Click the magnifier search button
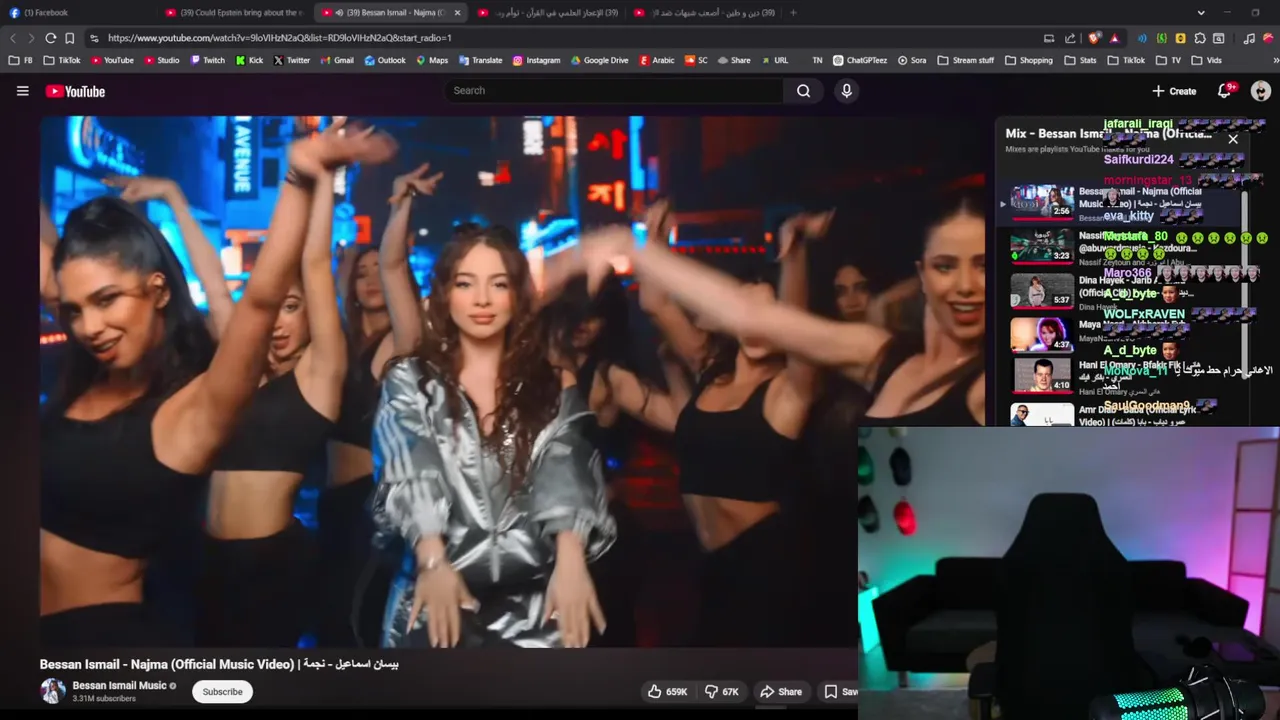This screenshot has height=720, width=1280. click(803, 91)
